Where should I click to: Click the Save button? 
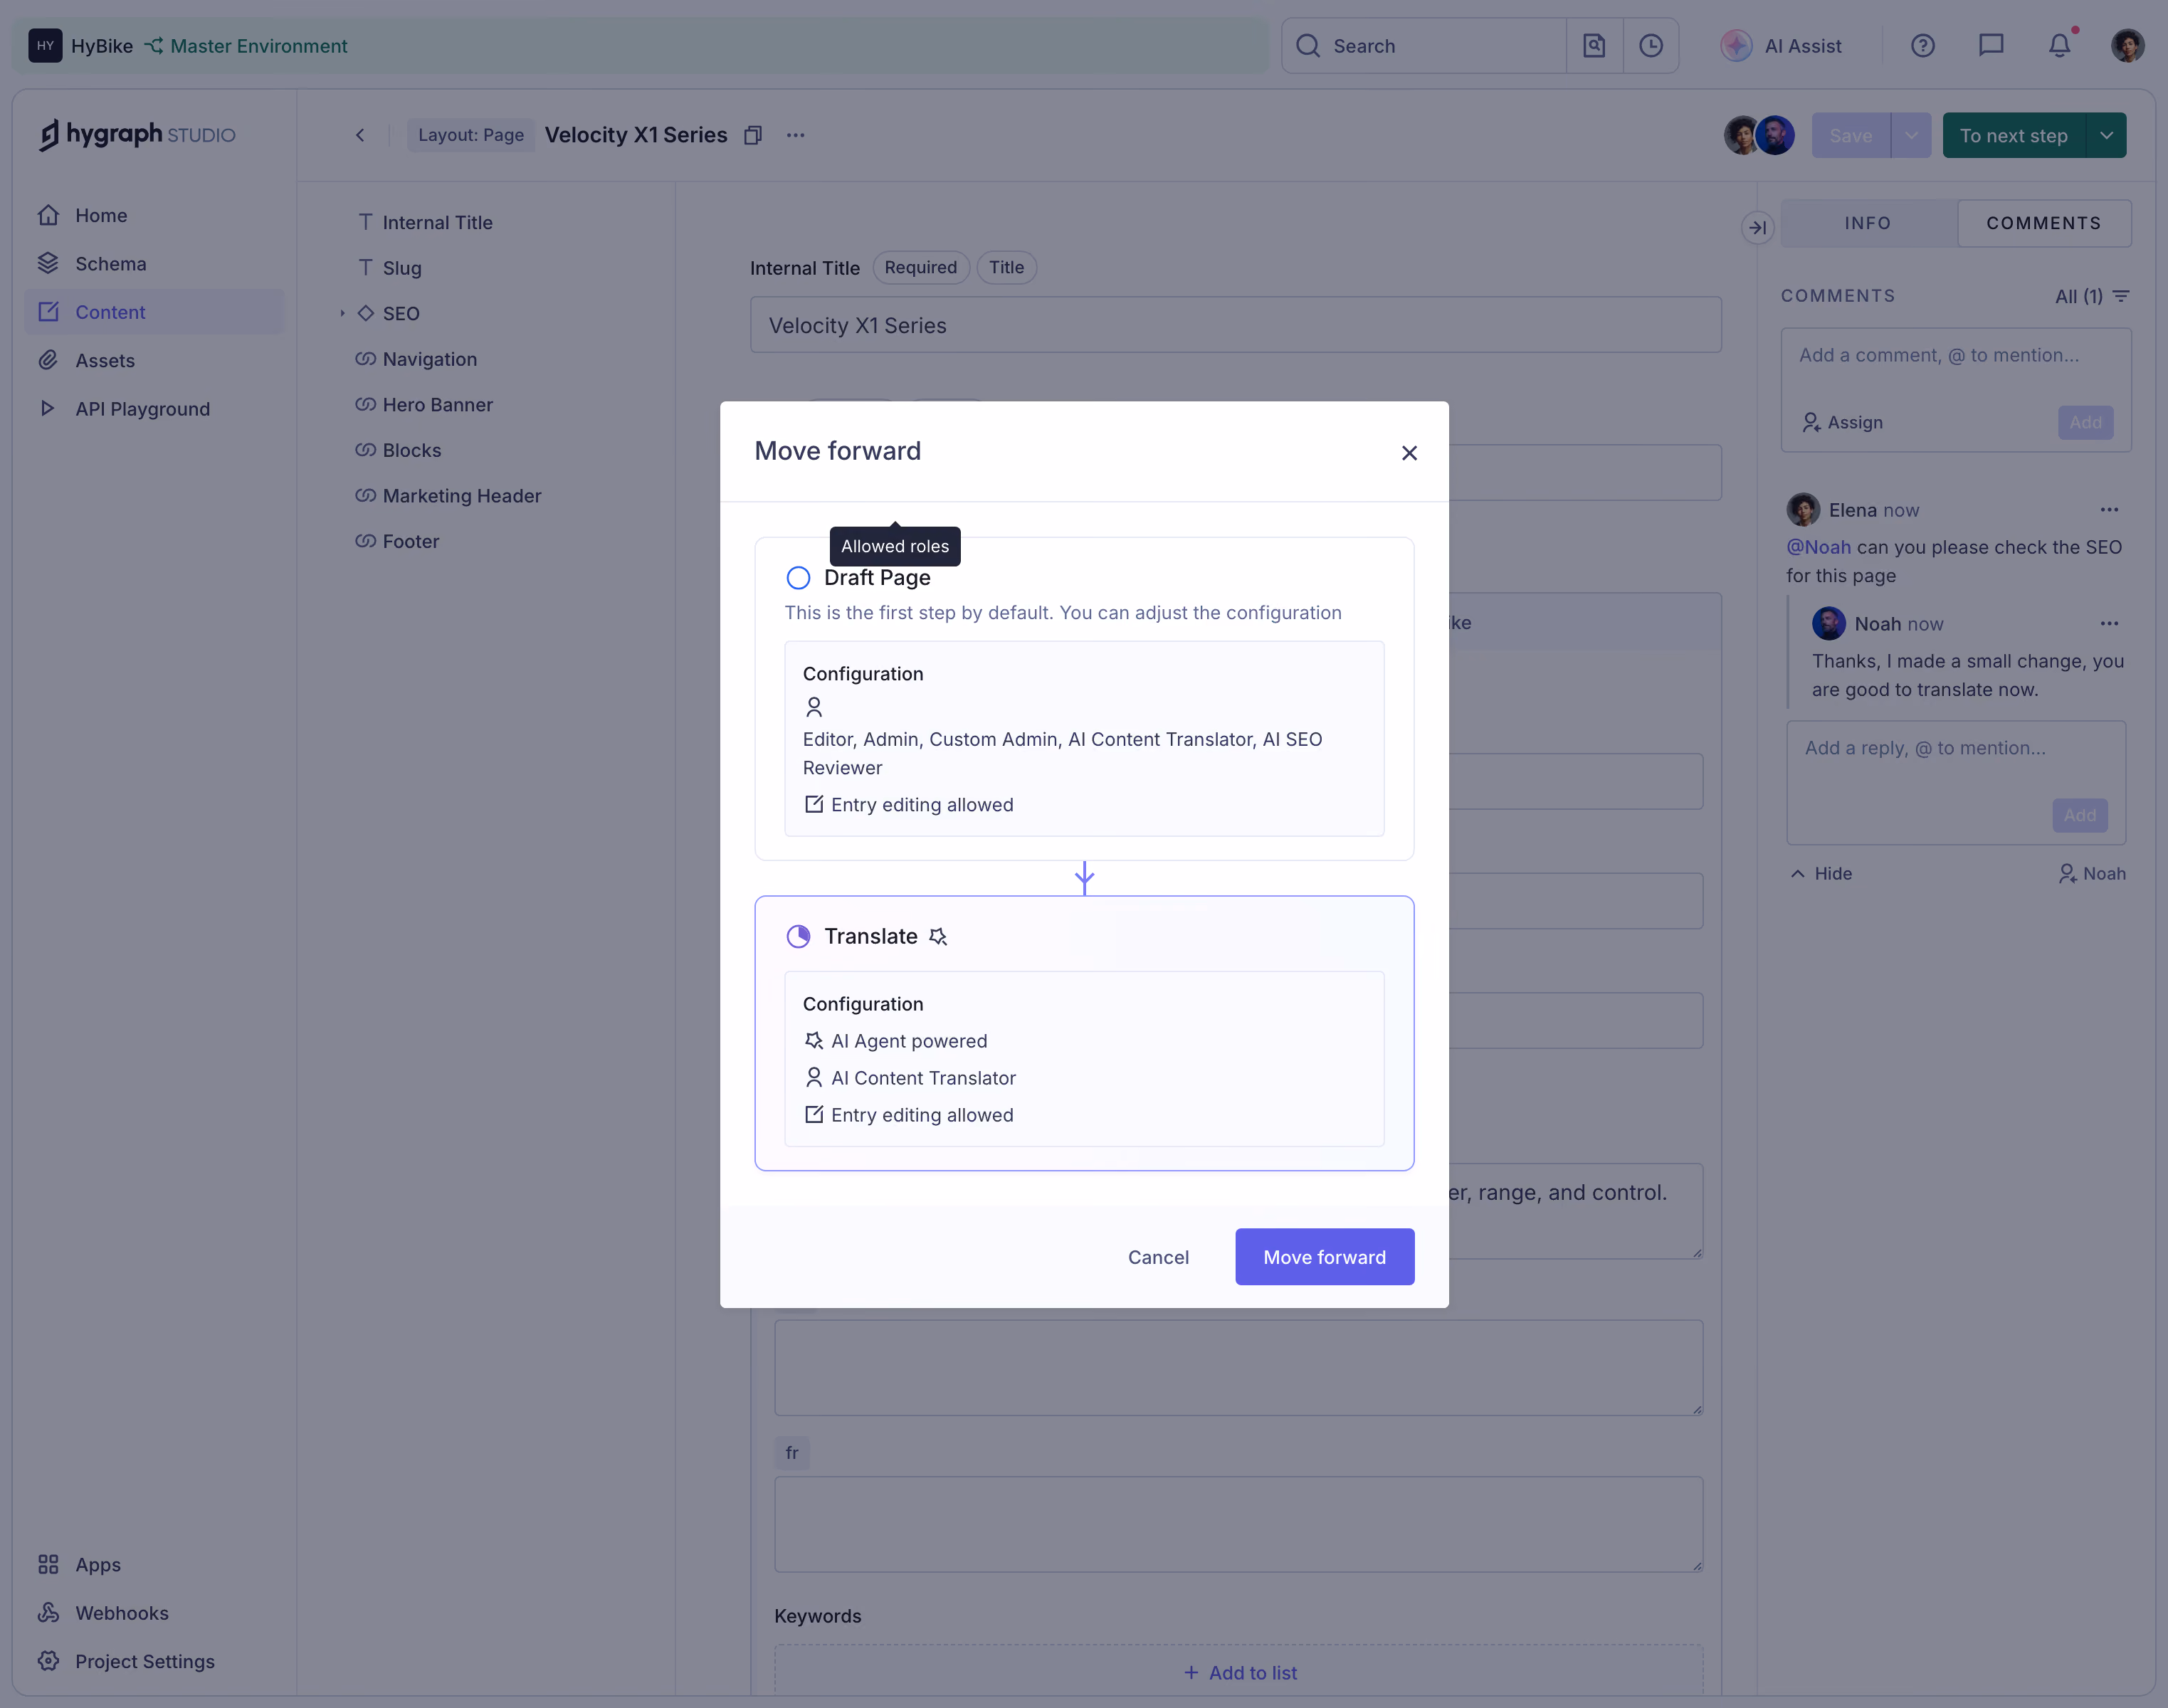coord(1850,135)
